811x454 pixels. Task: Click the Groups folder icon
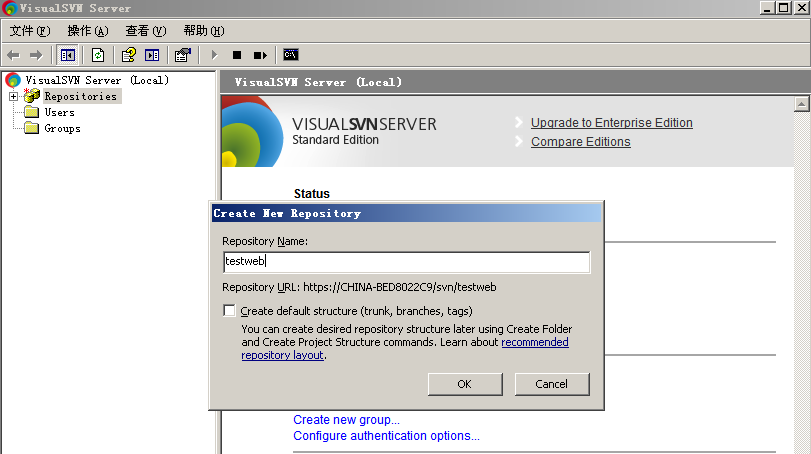32,128
